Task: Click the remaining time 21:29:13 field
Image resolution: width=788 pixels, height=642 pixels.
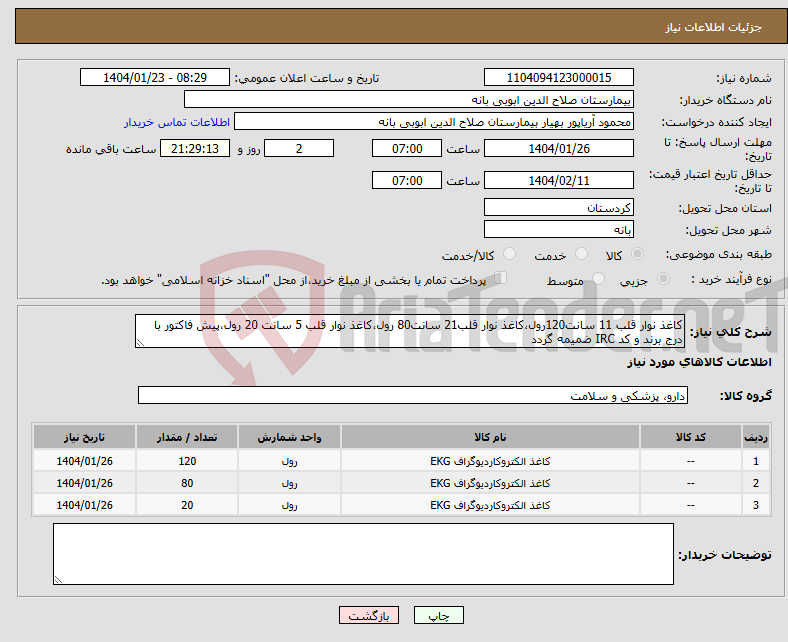Action: point(195,148)
